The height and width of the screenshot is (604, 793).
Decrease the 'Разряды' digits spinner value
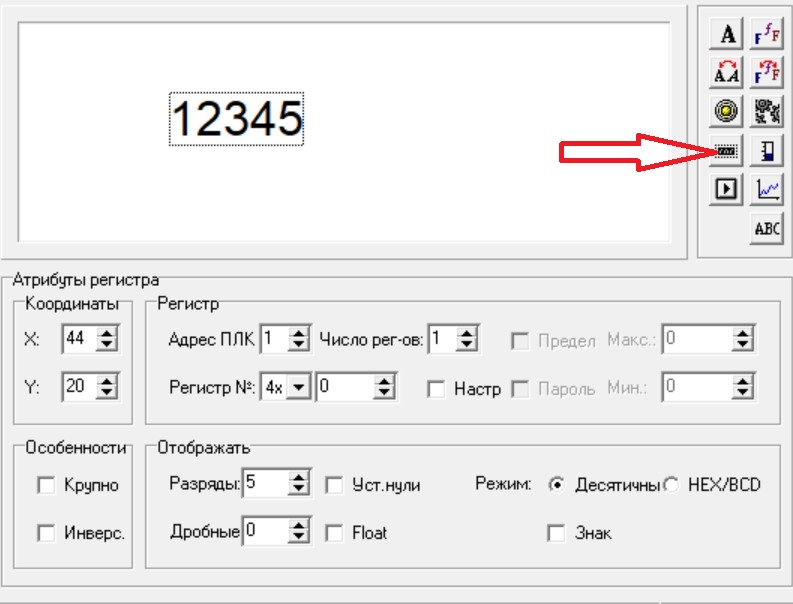tap(298, 490)
